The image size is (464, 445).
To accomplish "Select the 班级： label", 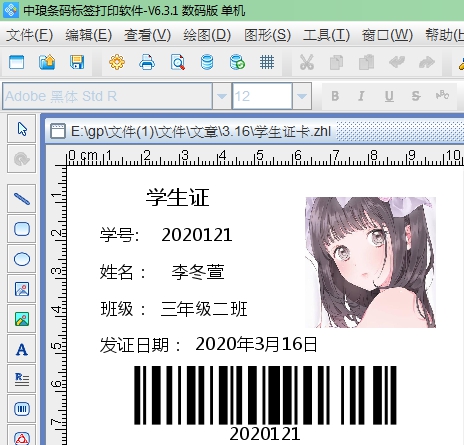I will 123,309.
